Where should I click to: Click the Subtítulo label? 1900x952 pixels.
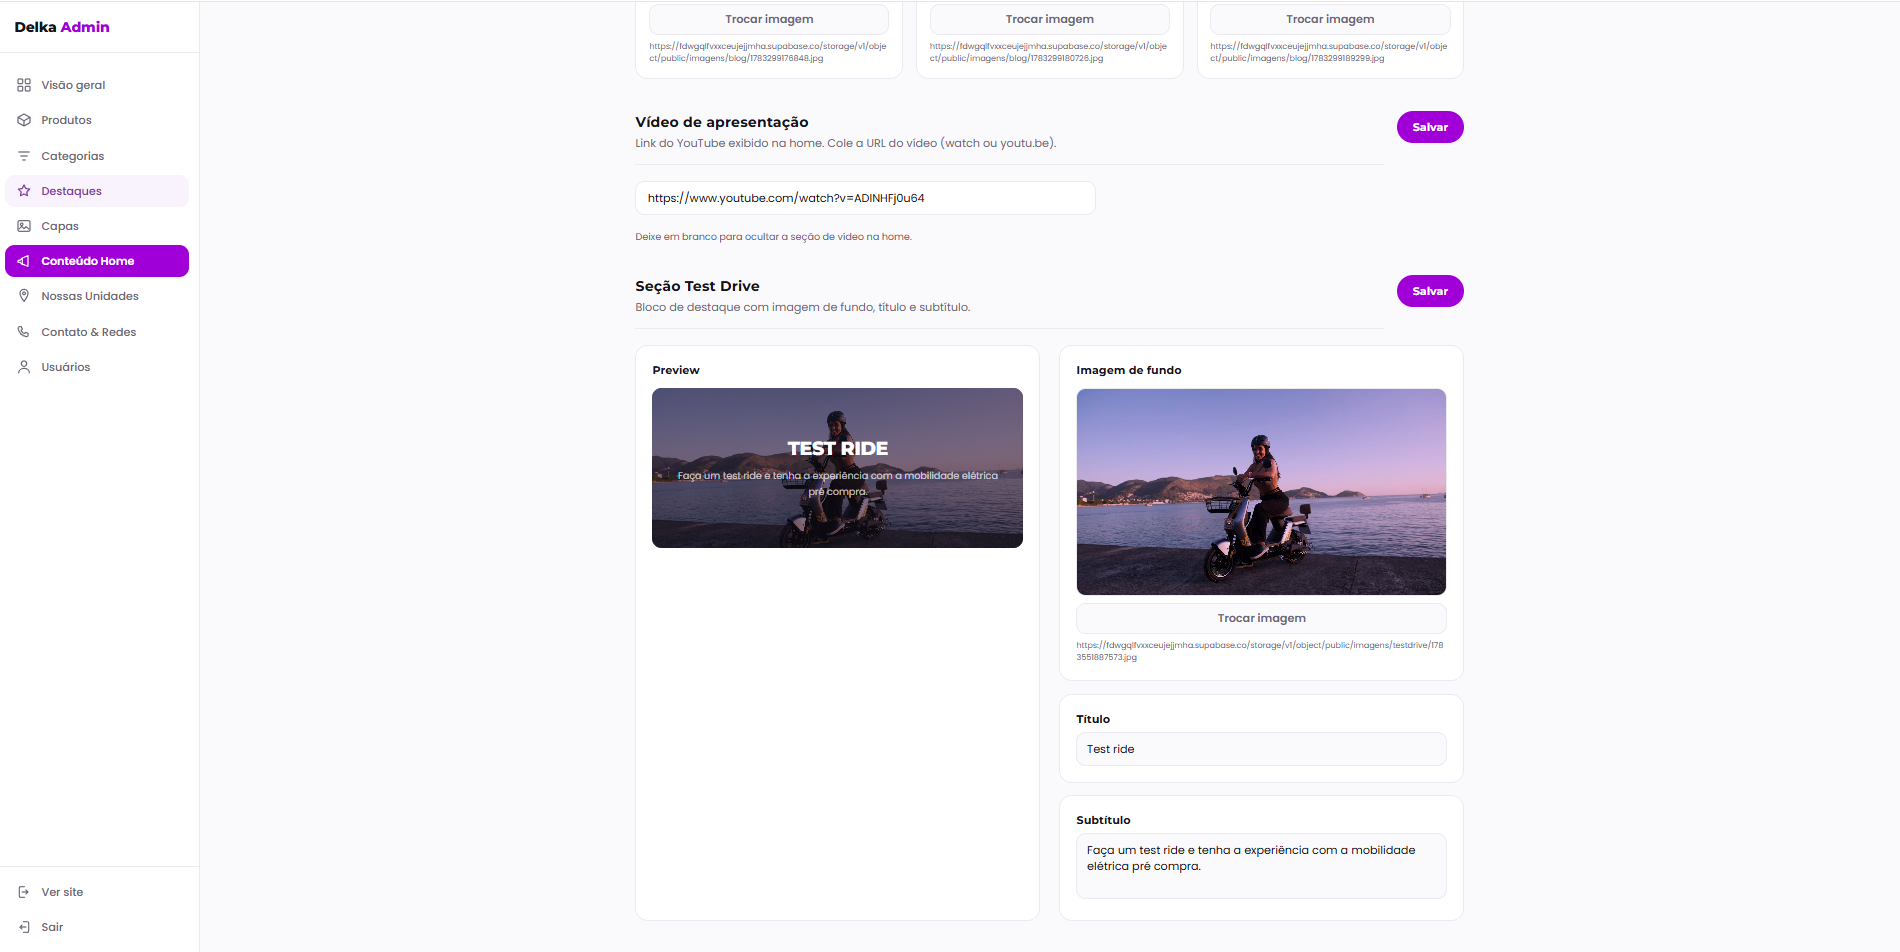(1103, 820)
